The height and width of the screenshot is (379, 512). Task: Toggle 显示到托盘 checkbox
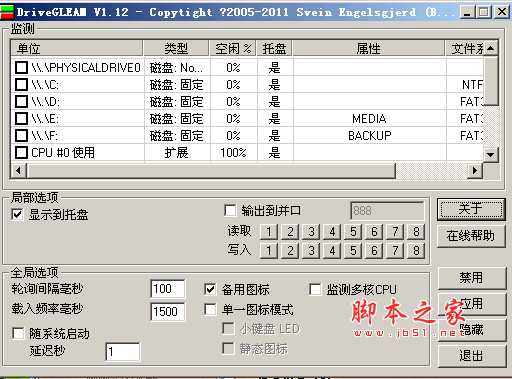click(17, 214)
